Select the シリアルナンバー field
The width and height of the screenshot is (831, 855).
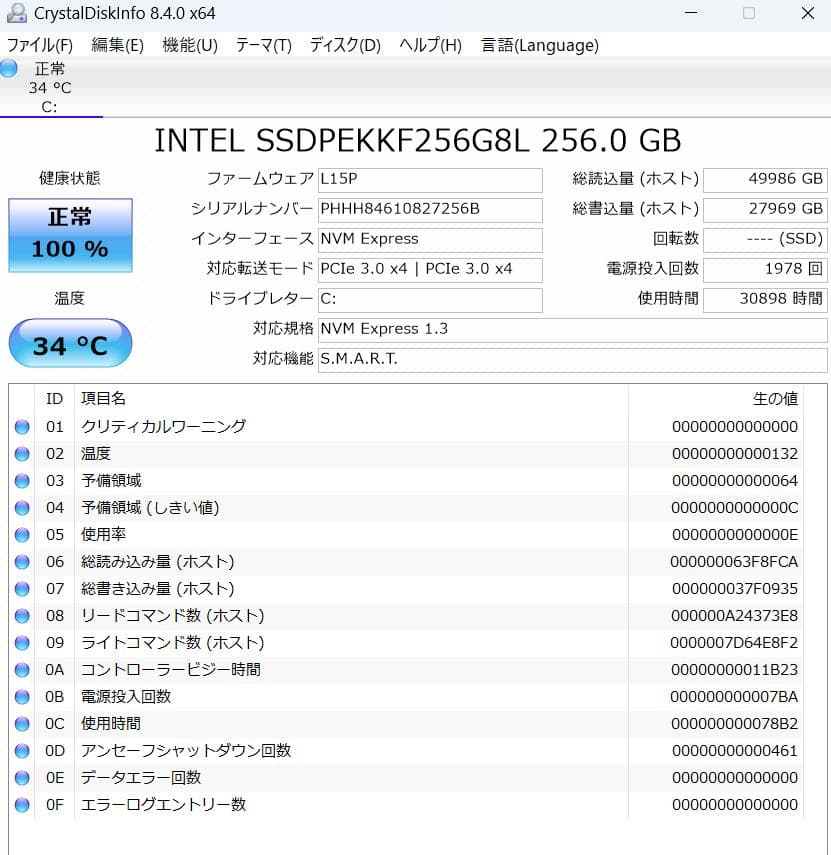coord(430,210)
